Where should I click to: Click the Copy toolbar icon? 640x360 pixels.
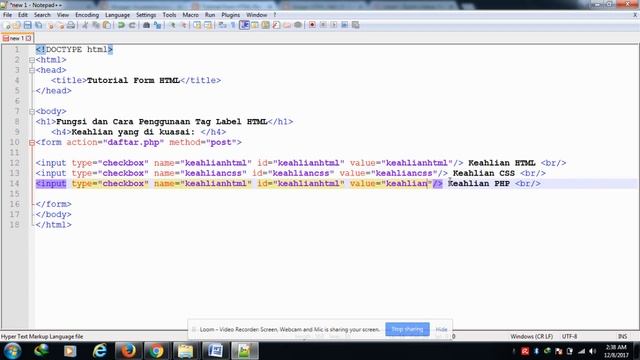96,25
